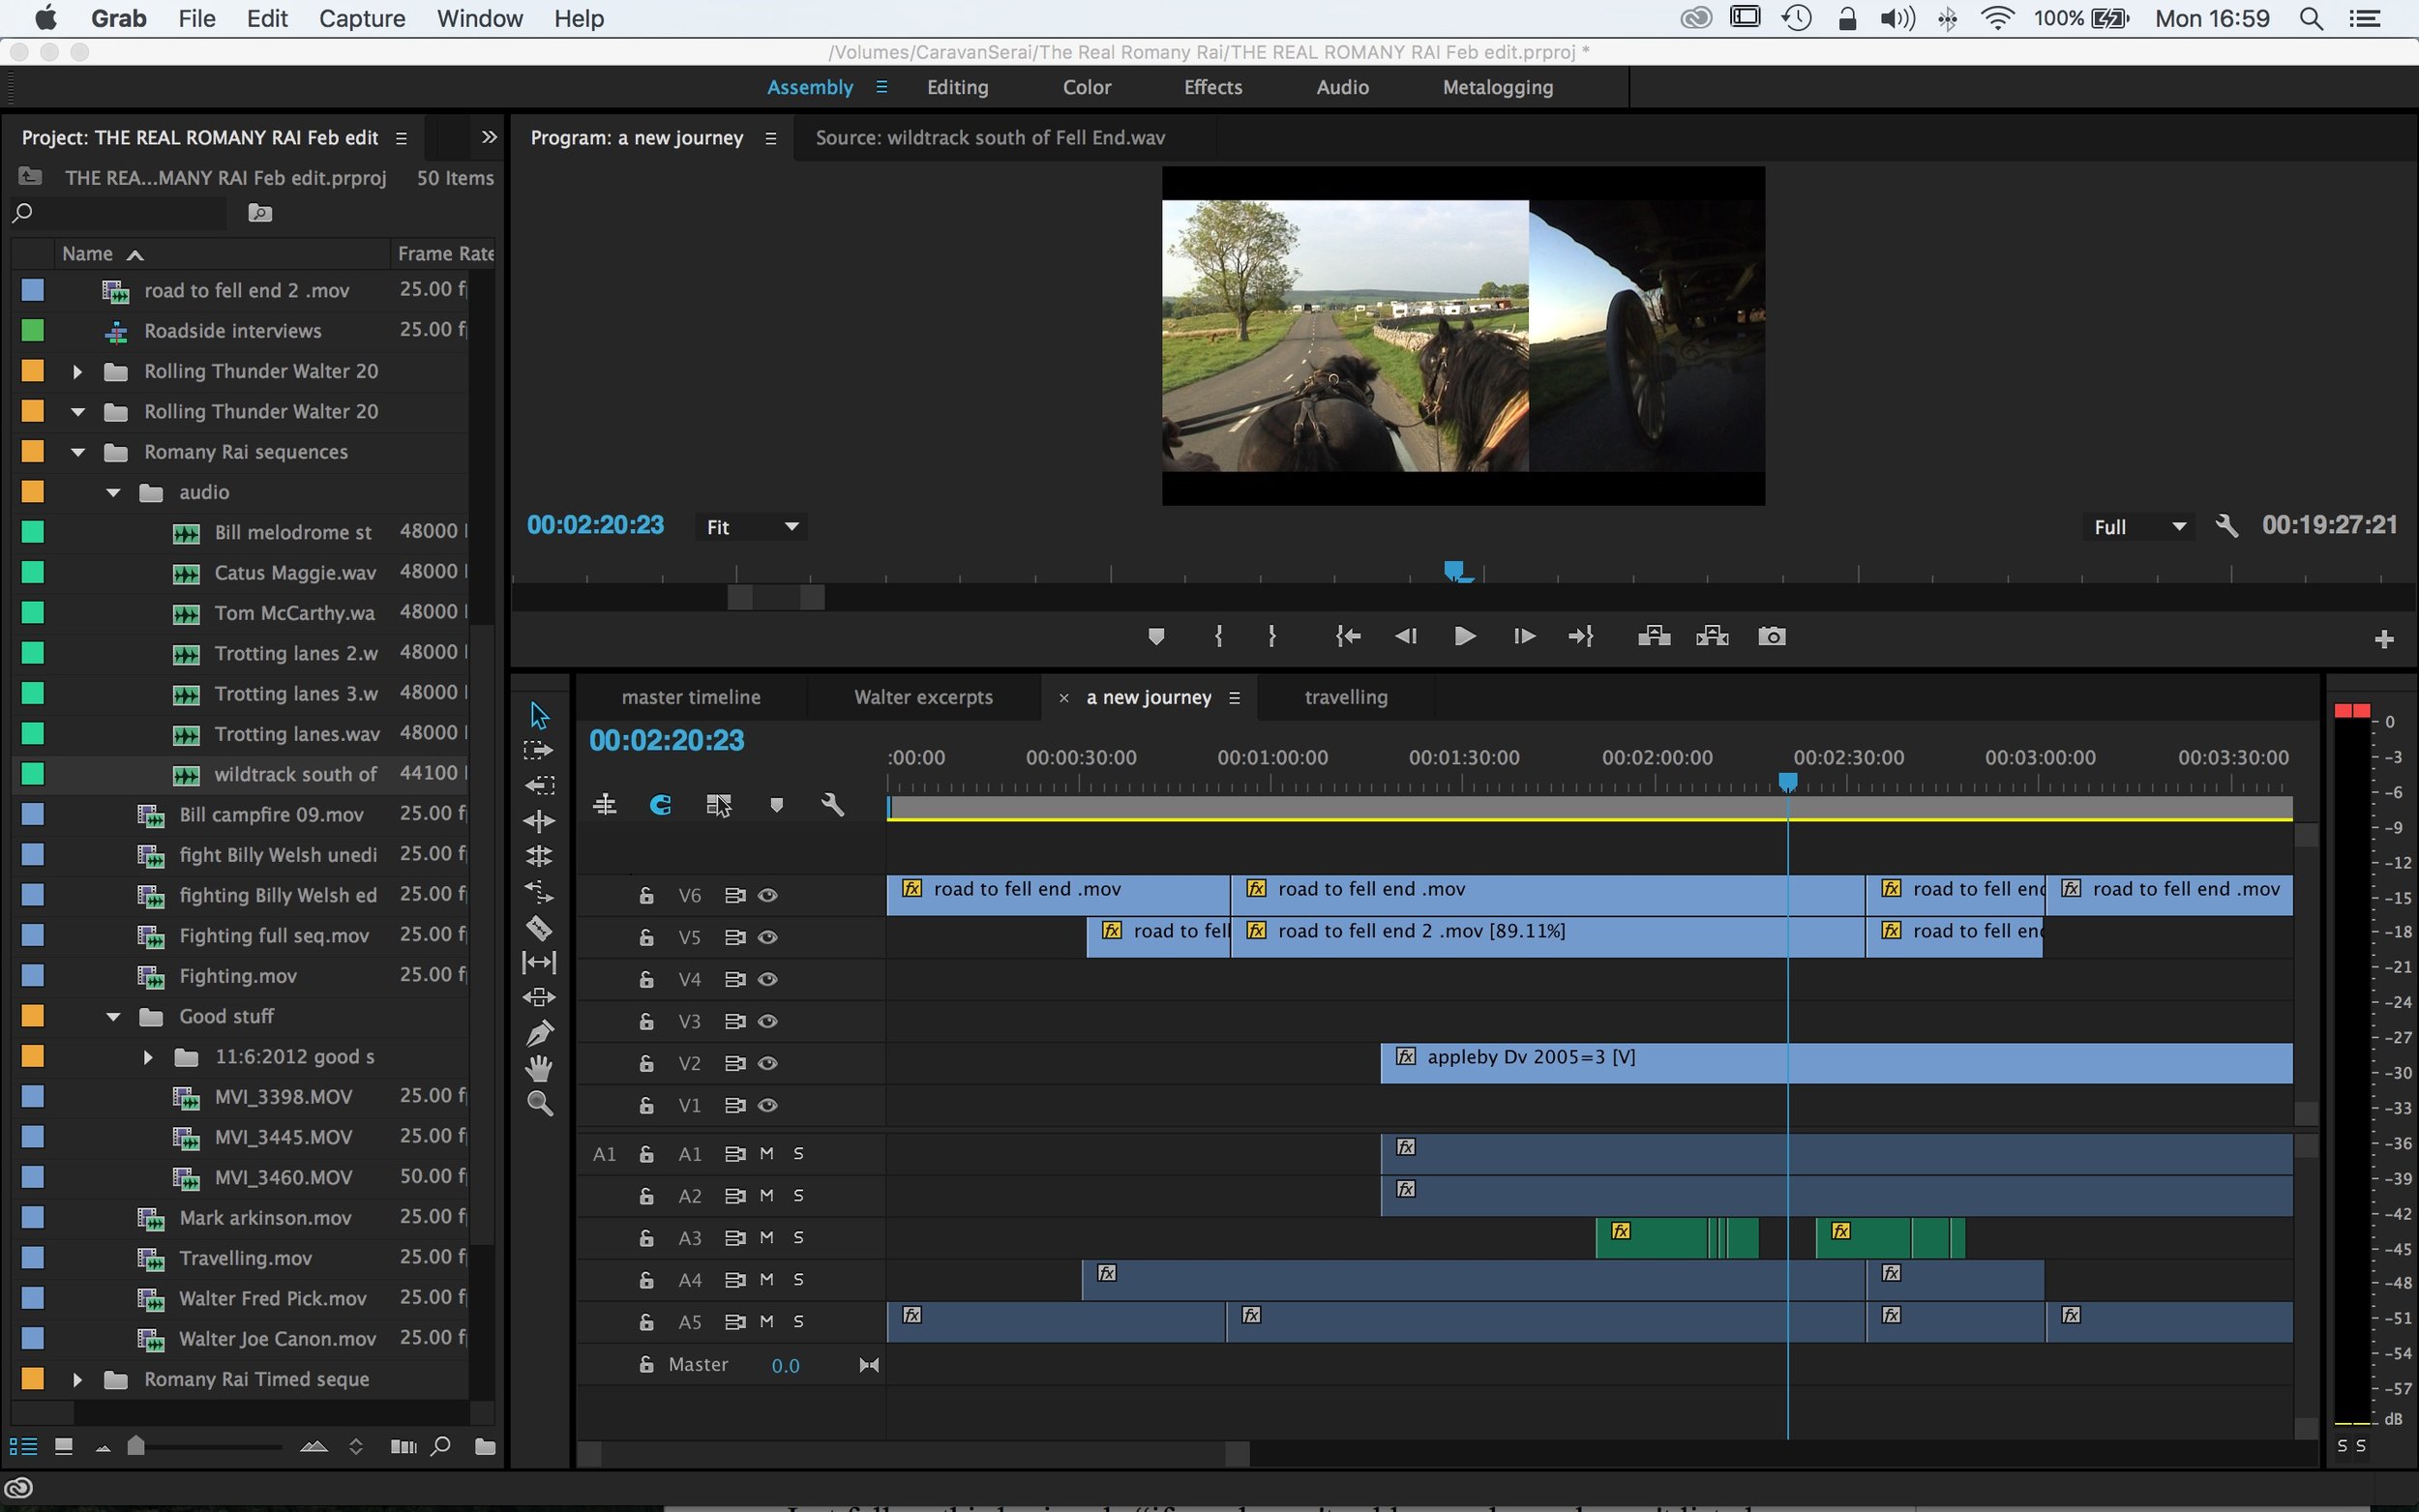Screen dimensions: 2419x1512
Task: Collapse the audio bin
Action: pos(113,492)
